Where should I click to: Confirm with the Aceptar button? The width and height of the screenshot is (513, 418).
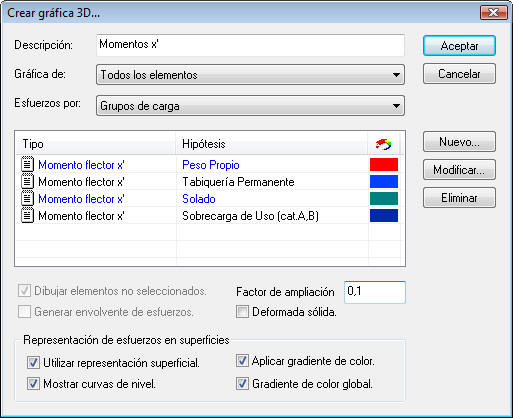click(x=459, y=46)
